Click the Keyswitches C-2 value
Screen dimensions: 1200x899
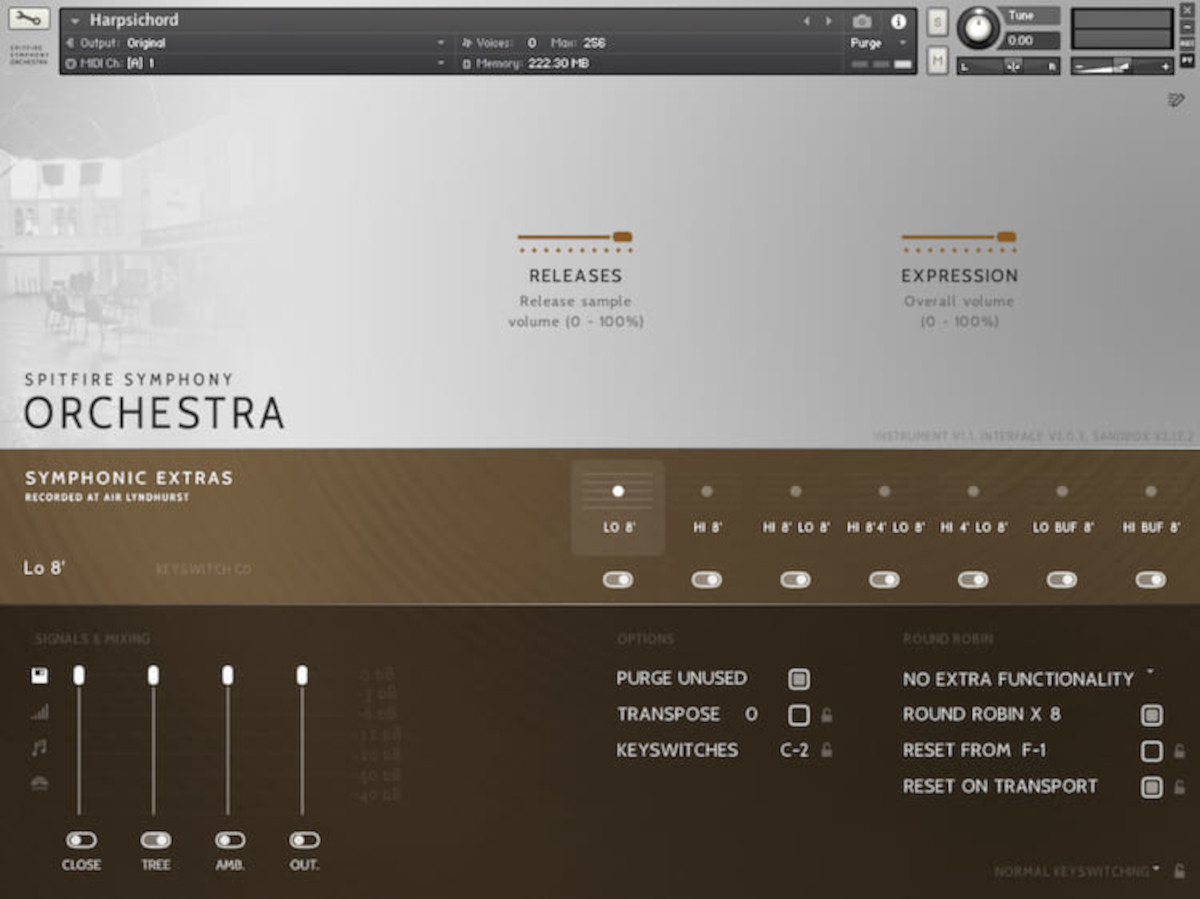794,750
